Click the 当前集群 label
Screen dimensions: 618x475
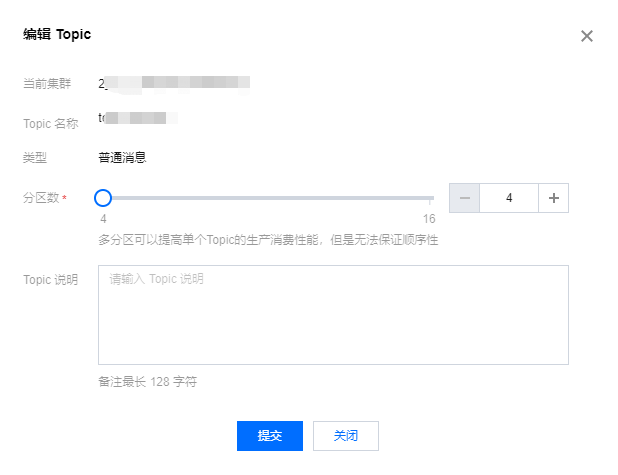[47, 83]
